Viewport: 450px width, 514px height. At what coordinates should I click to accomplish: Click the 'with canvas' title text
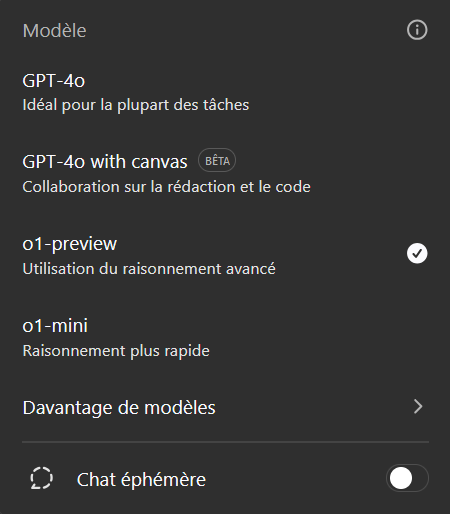pos(139,162)
